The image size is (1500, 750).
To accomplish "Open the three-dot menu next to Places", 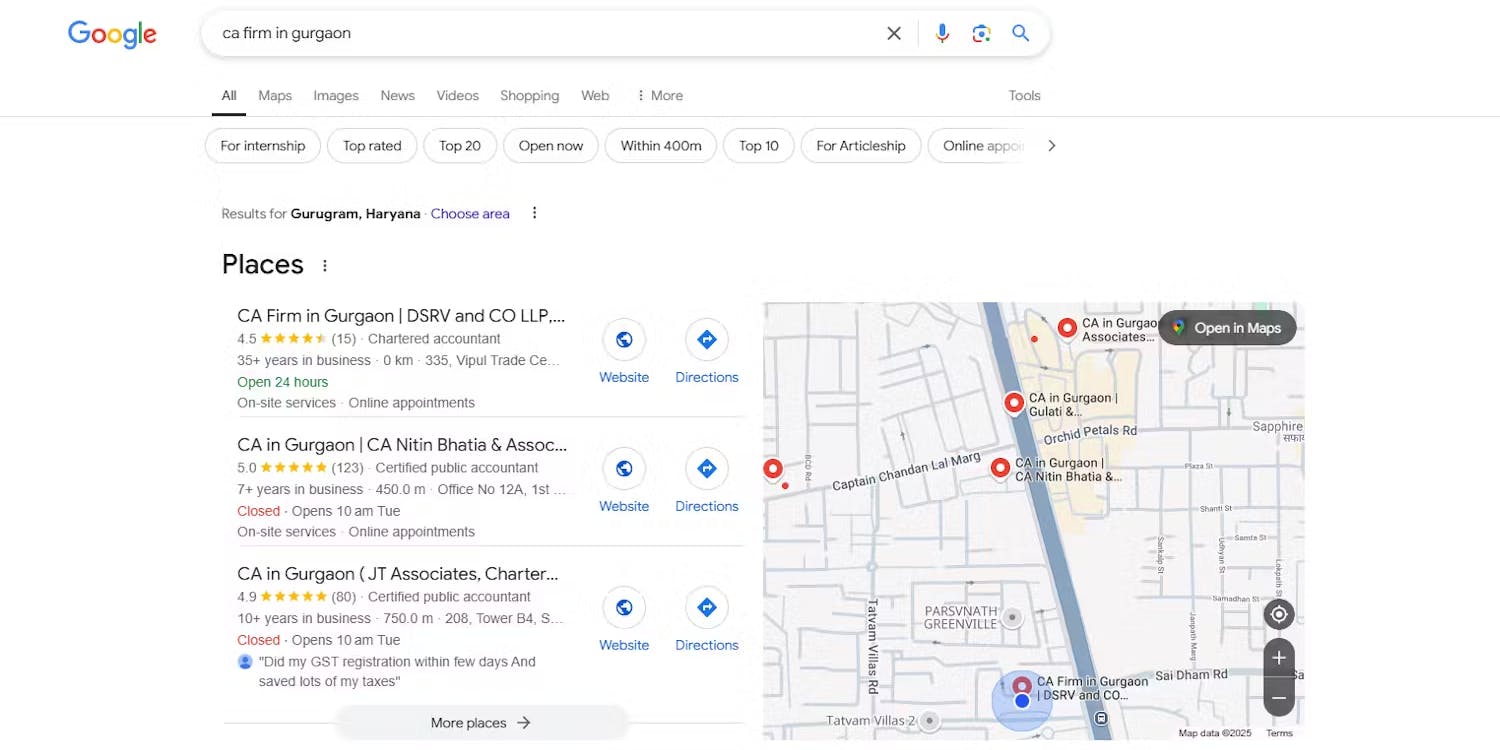I will click(x=324, y=264).
